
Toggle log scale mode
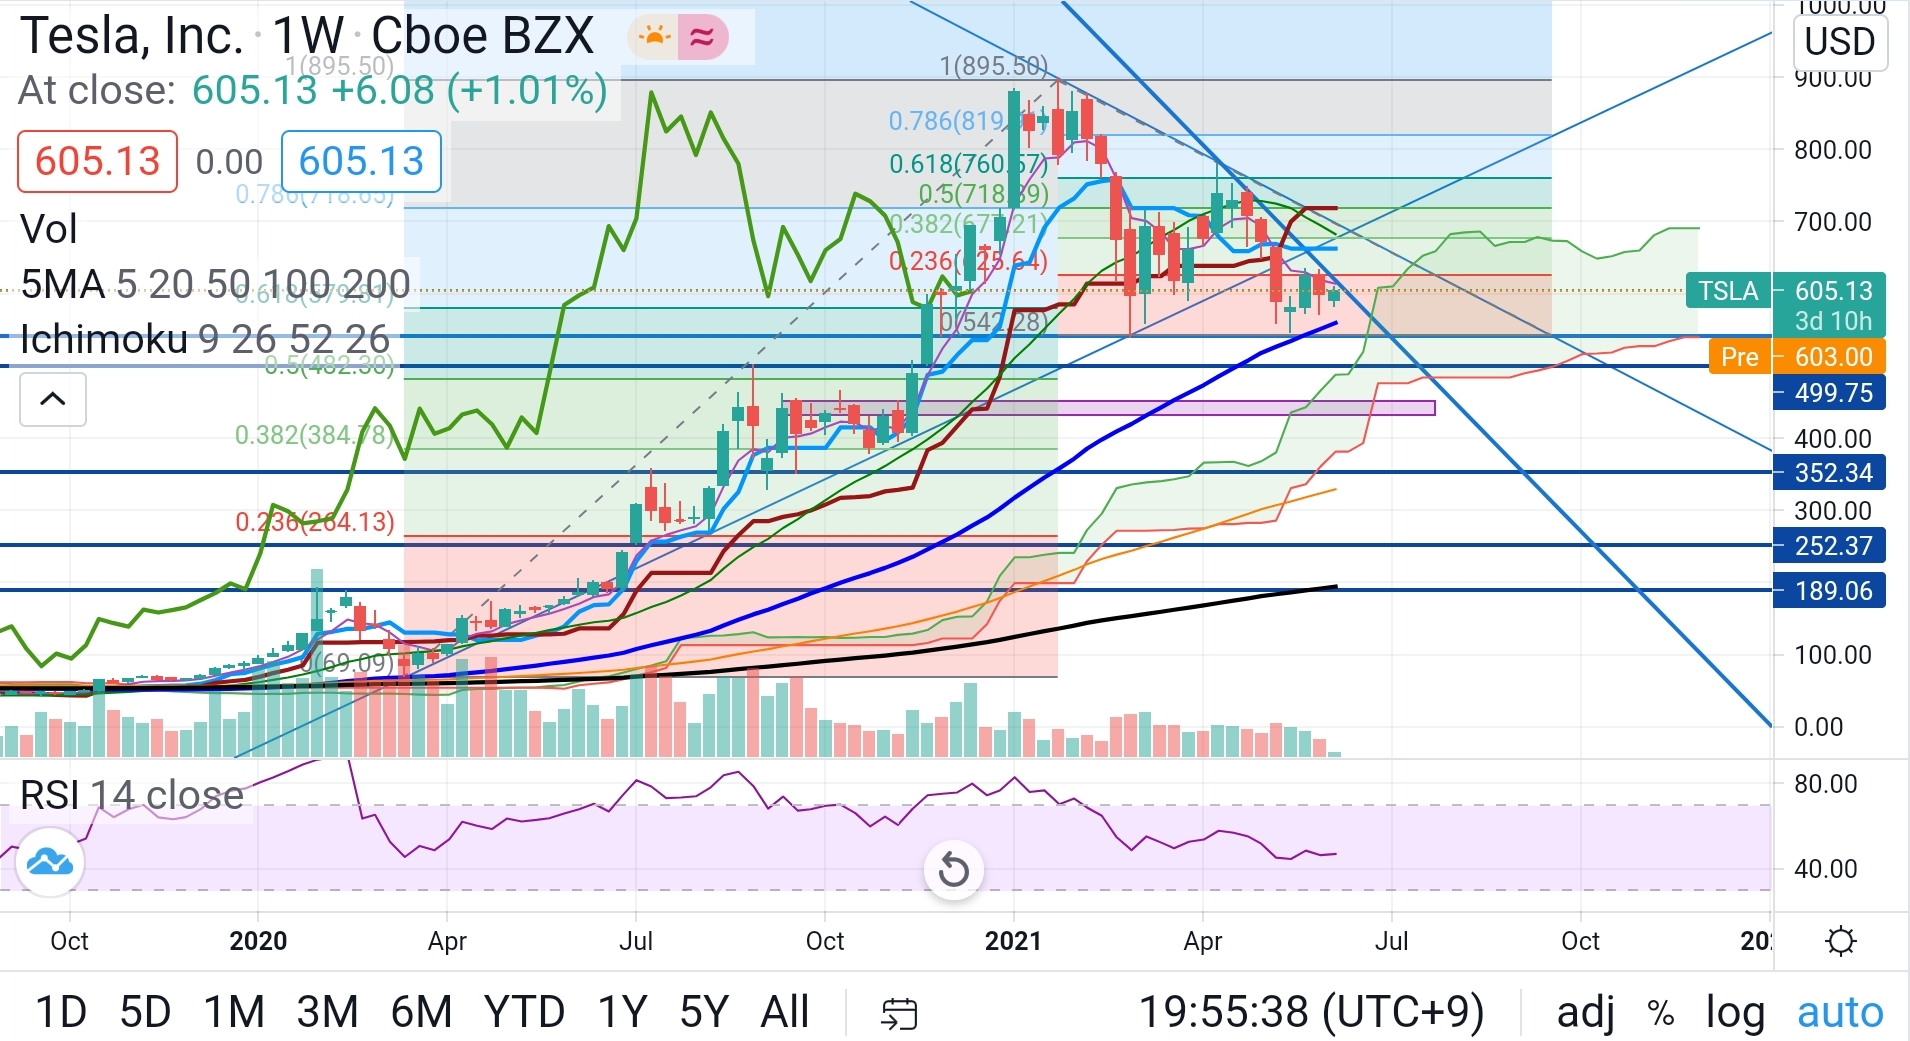pyautogui.click(x=1735, y=1014)
